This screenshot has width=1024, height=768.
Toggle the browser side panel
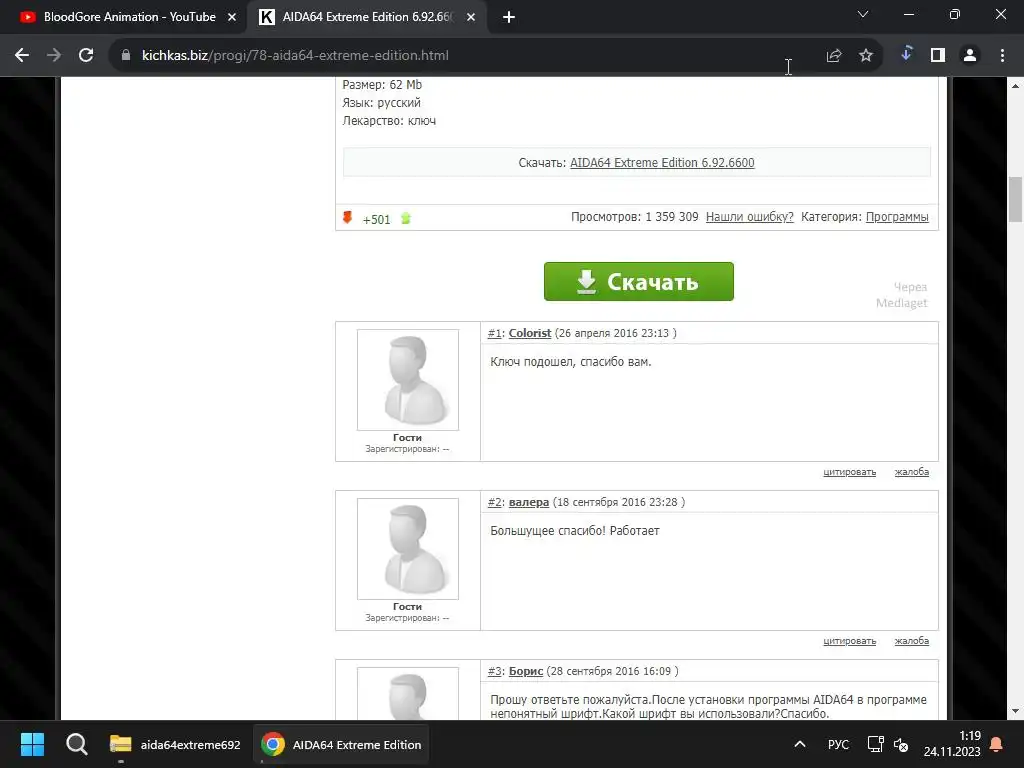coord(938,56)
